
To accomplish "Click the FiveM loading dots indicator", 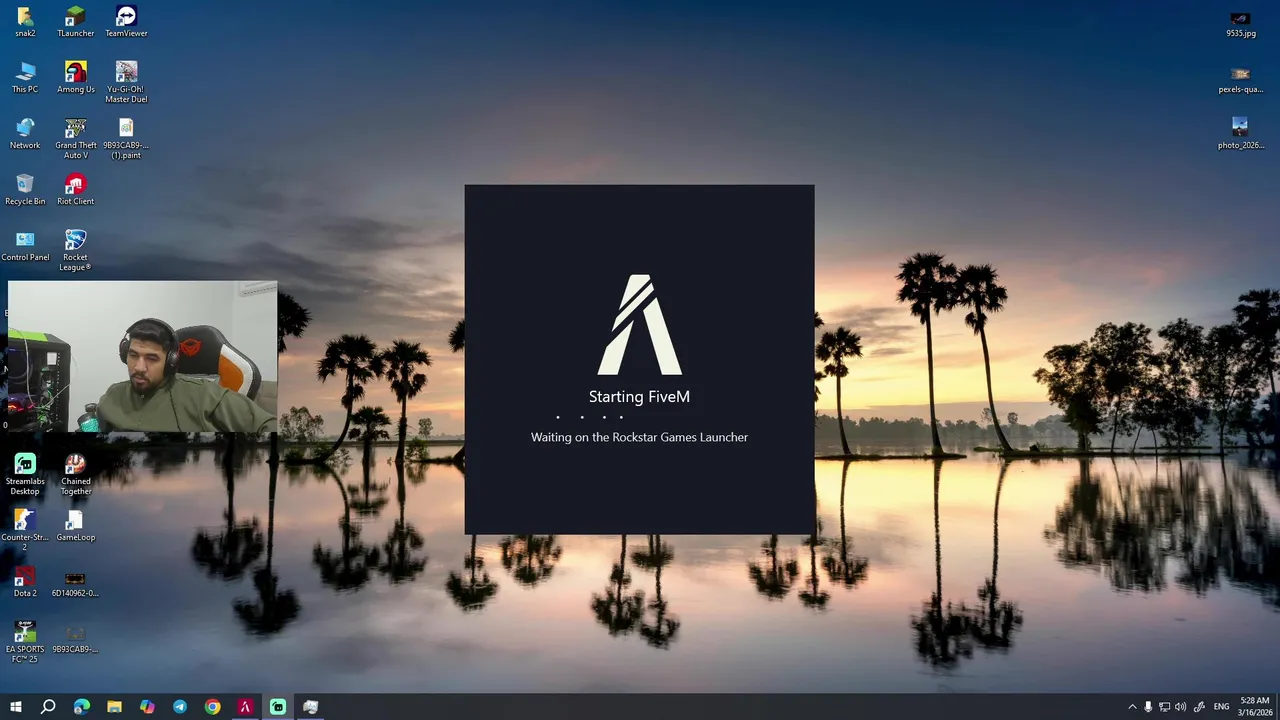I will click(590, 417).
